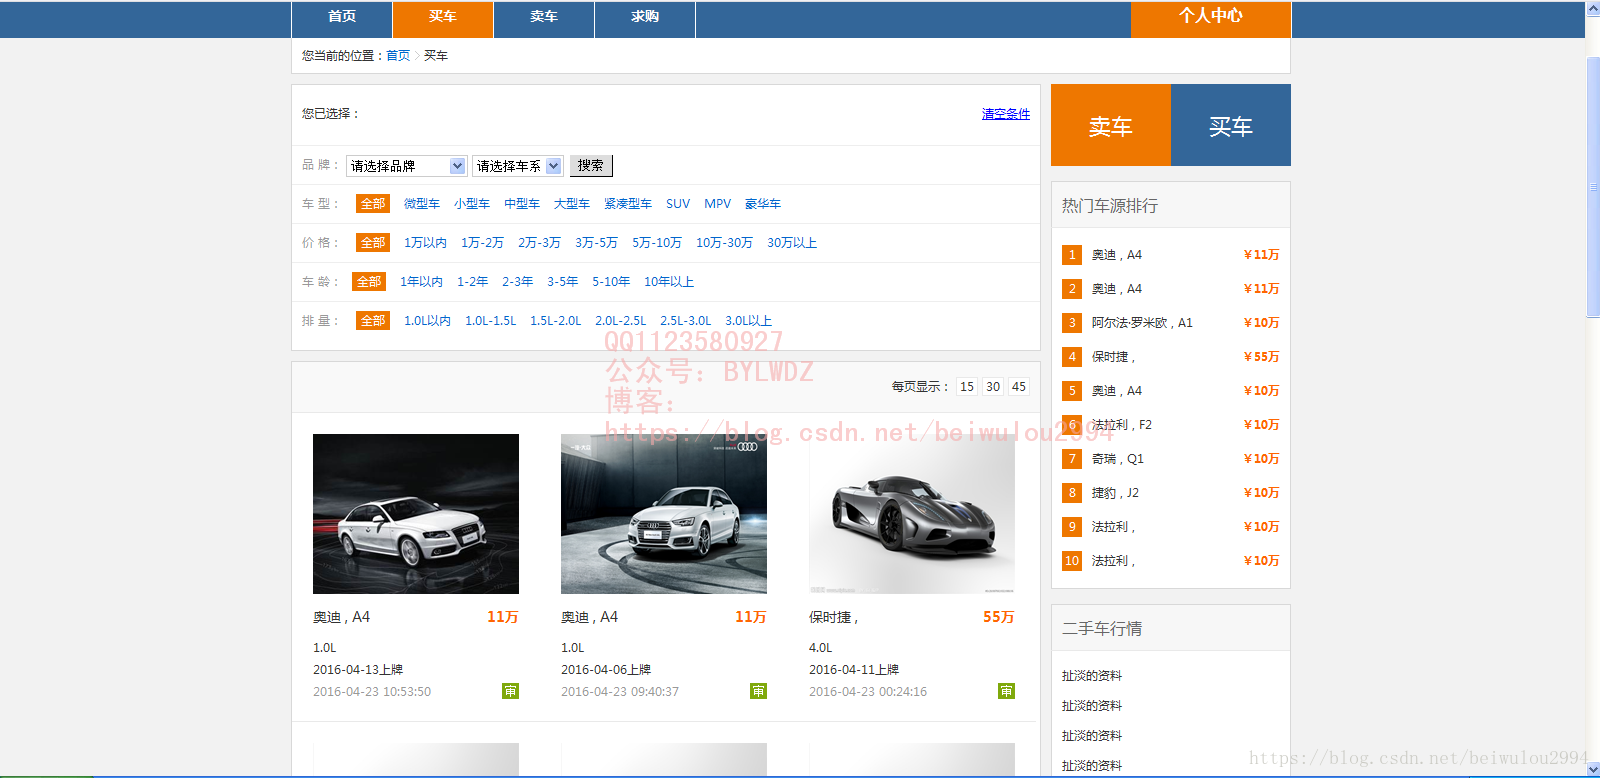Viewport: 1600px width, 778px height.
Task: Select 全部 in the 车龄 filter row
Action: point(369,282)
